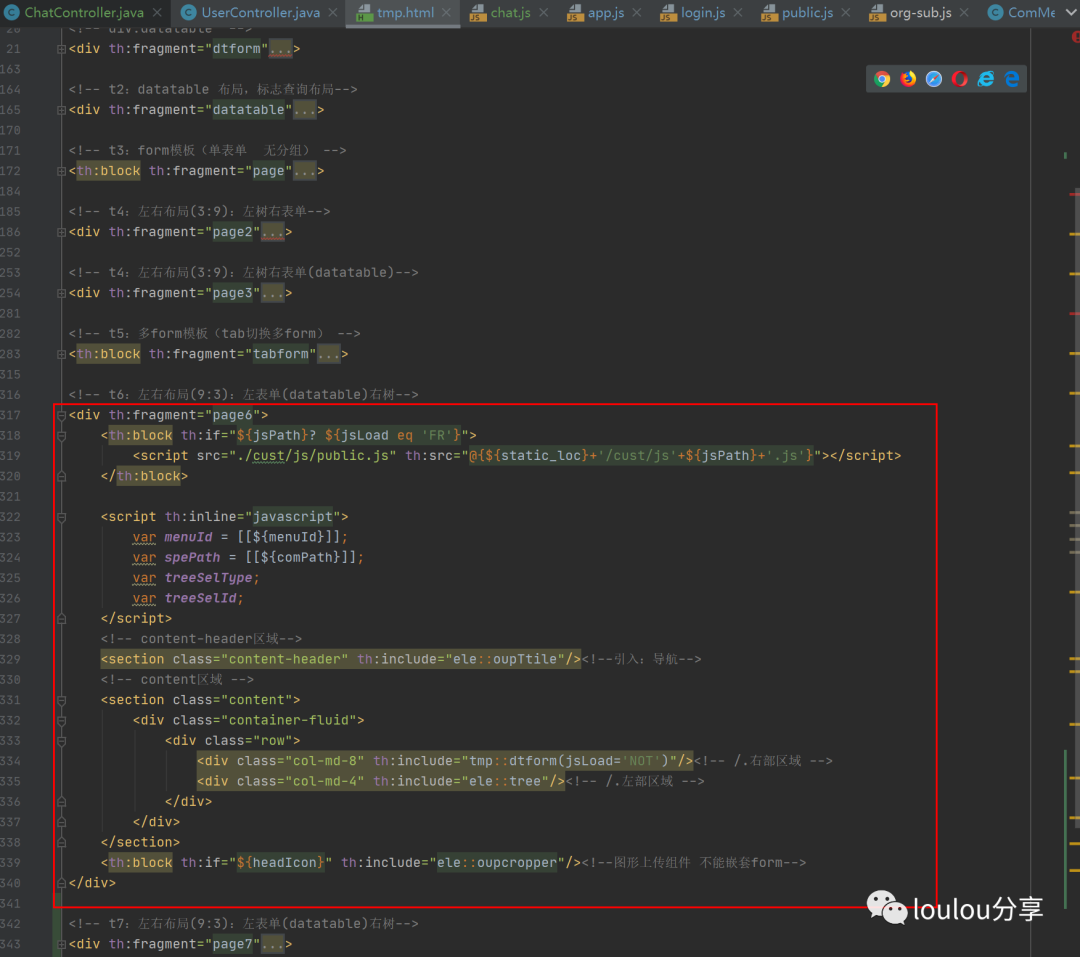This screenshot has height=957, width=1080.
Task: Switch to public.js tab
Action: point(807,12)
